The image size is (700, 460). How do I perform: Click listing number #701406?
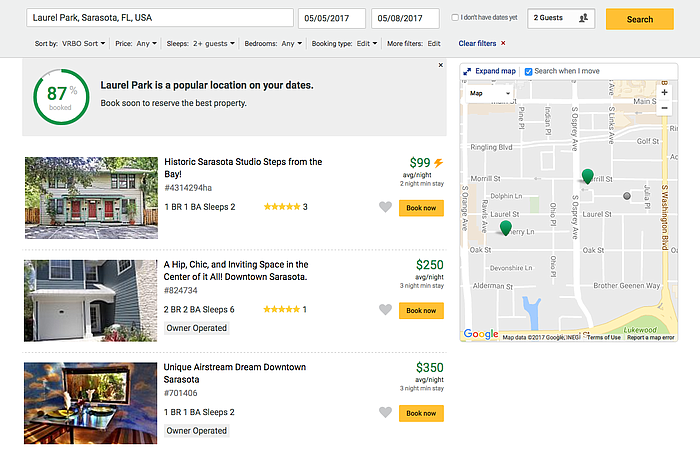(180, 393)
